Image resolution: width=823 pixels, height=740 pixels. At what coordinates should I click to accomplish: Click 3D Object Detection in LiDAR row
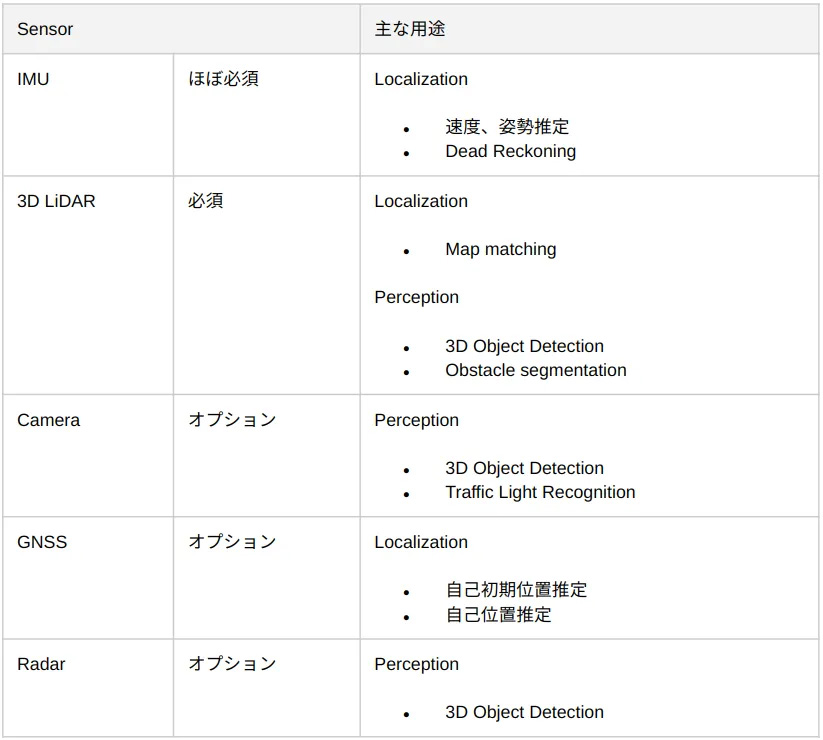524,346
